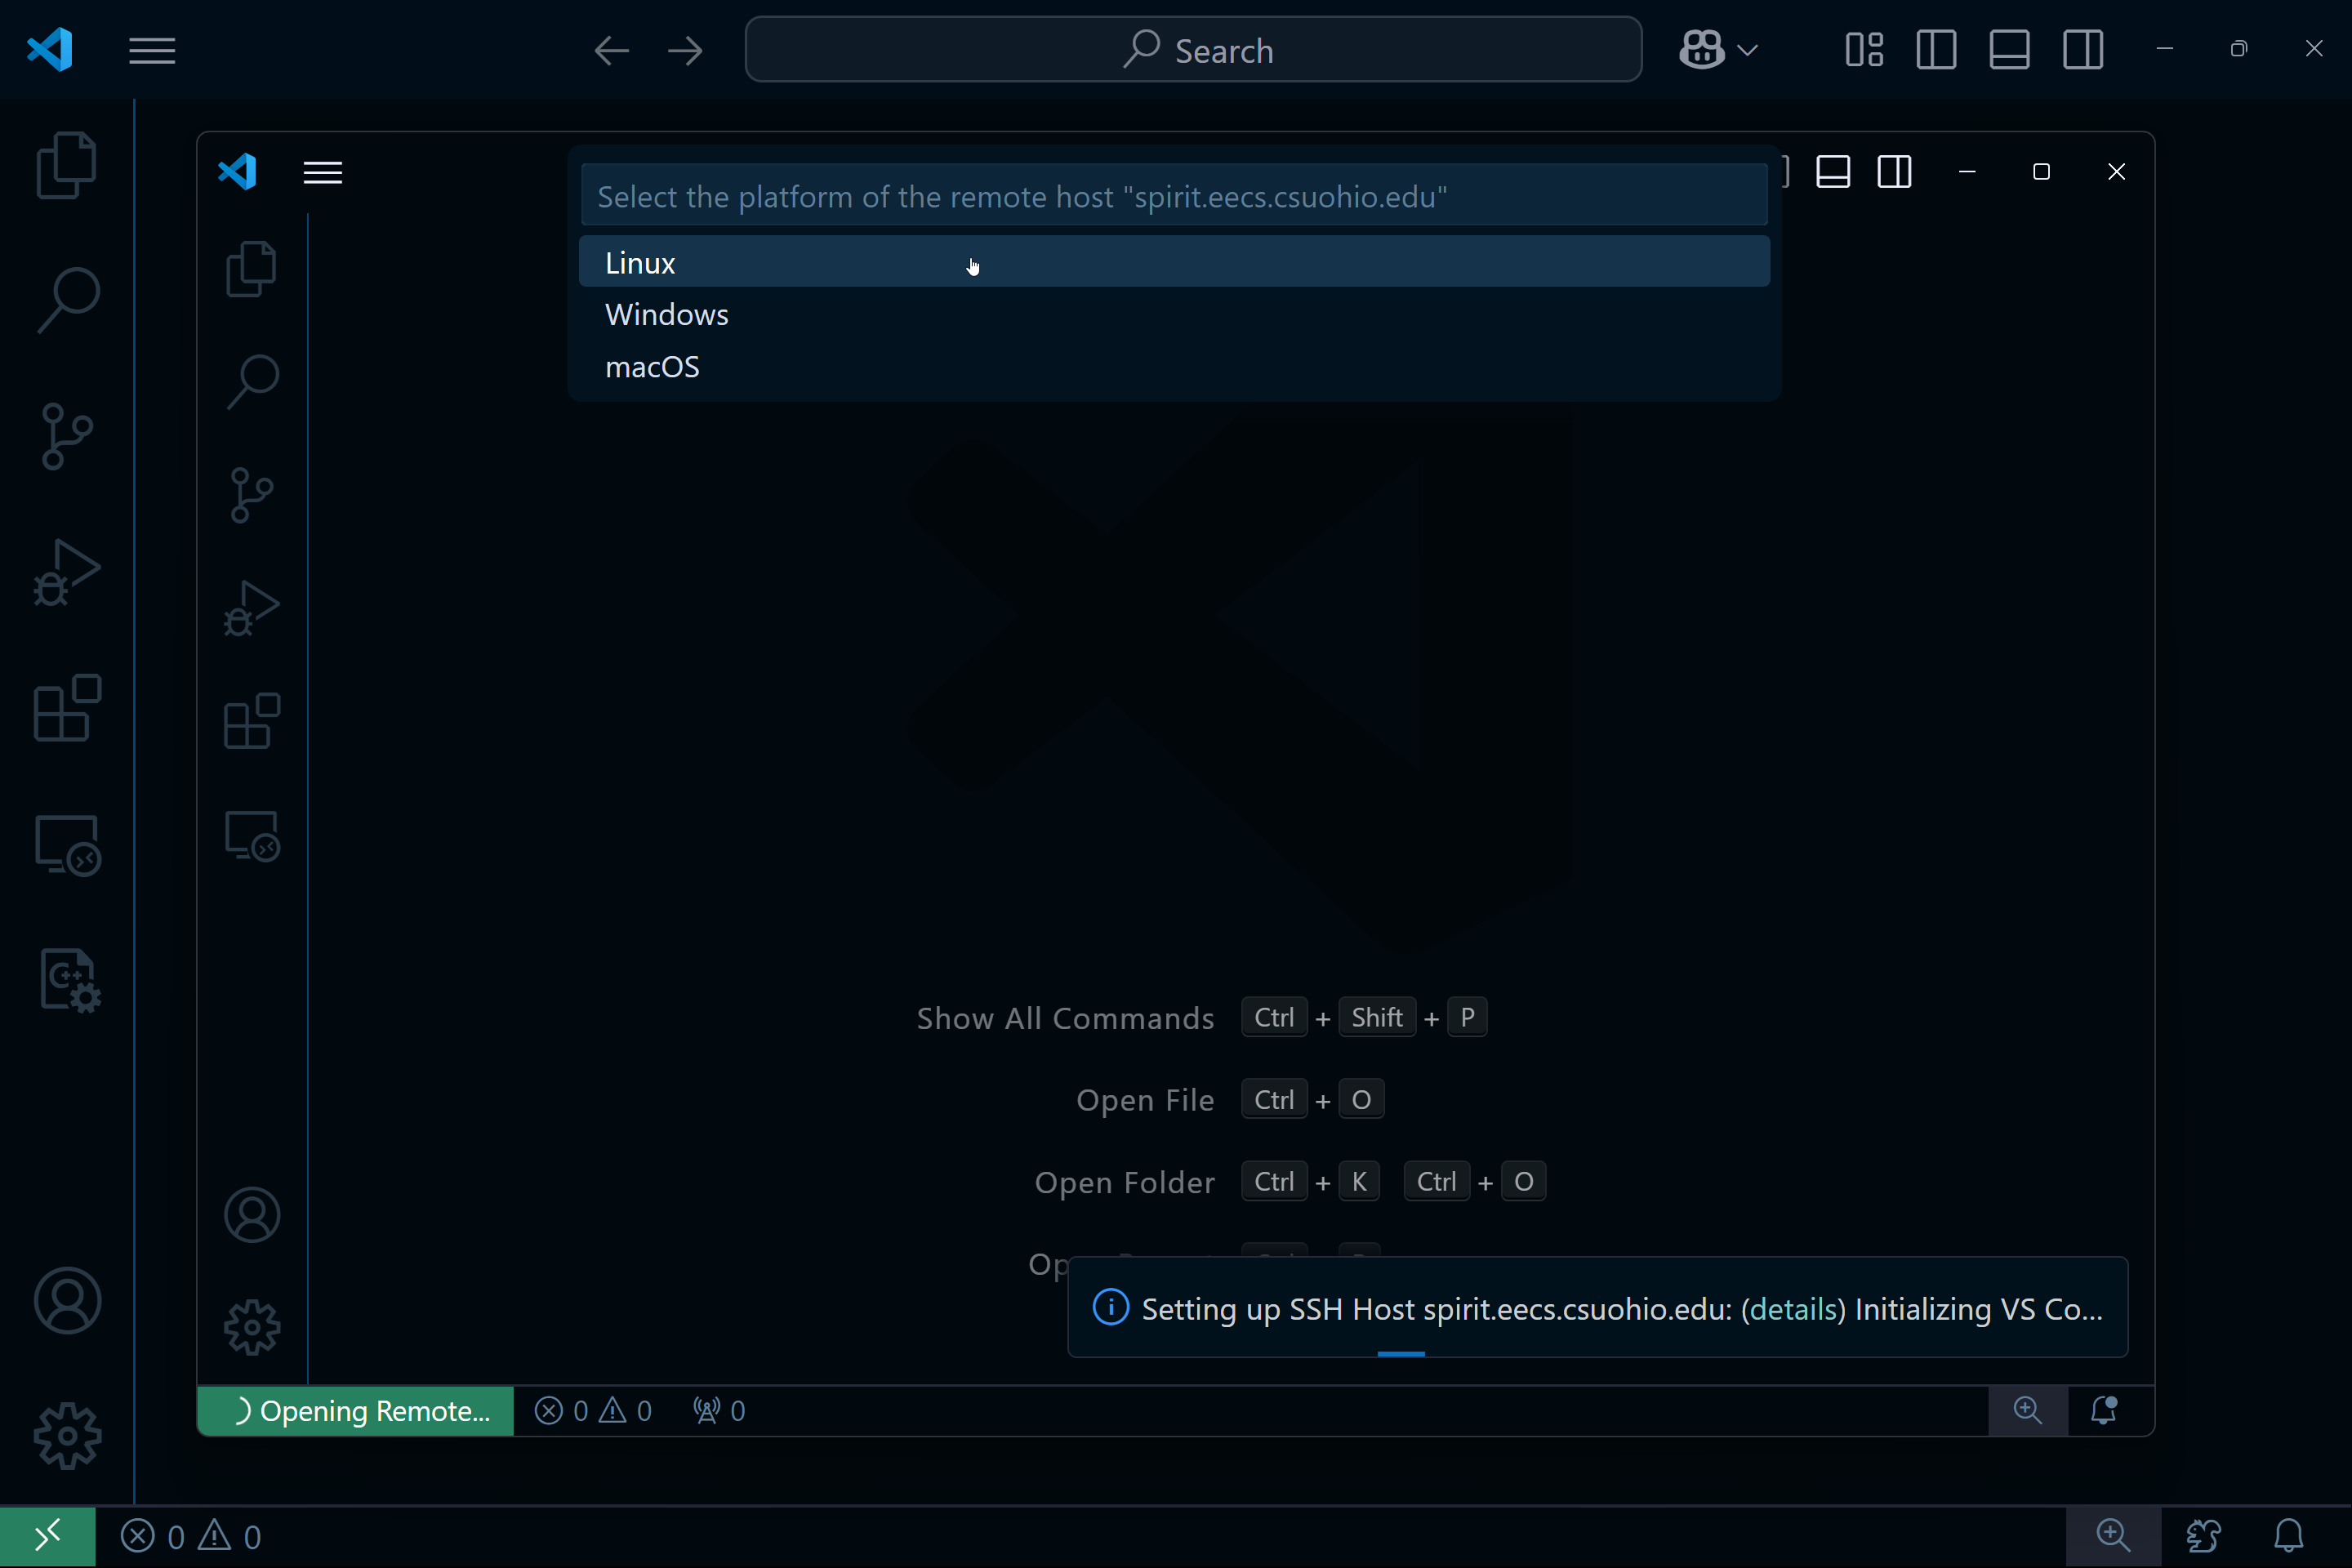Go back using the title bar arrow
Viewport: 2352px width, 1568px height.
pos(611,50)
